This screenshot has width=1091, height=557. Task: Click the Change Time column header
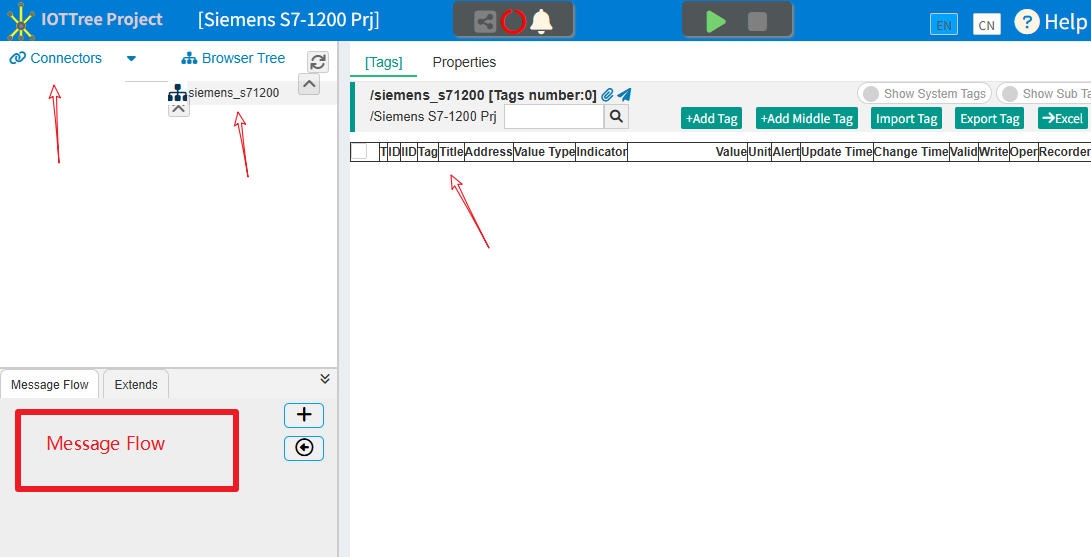coord(911,152)
